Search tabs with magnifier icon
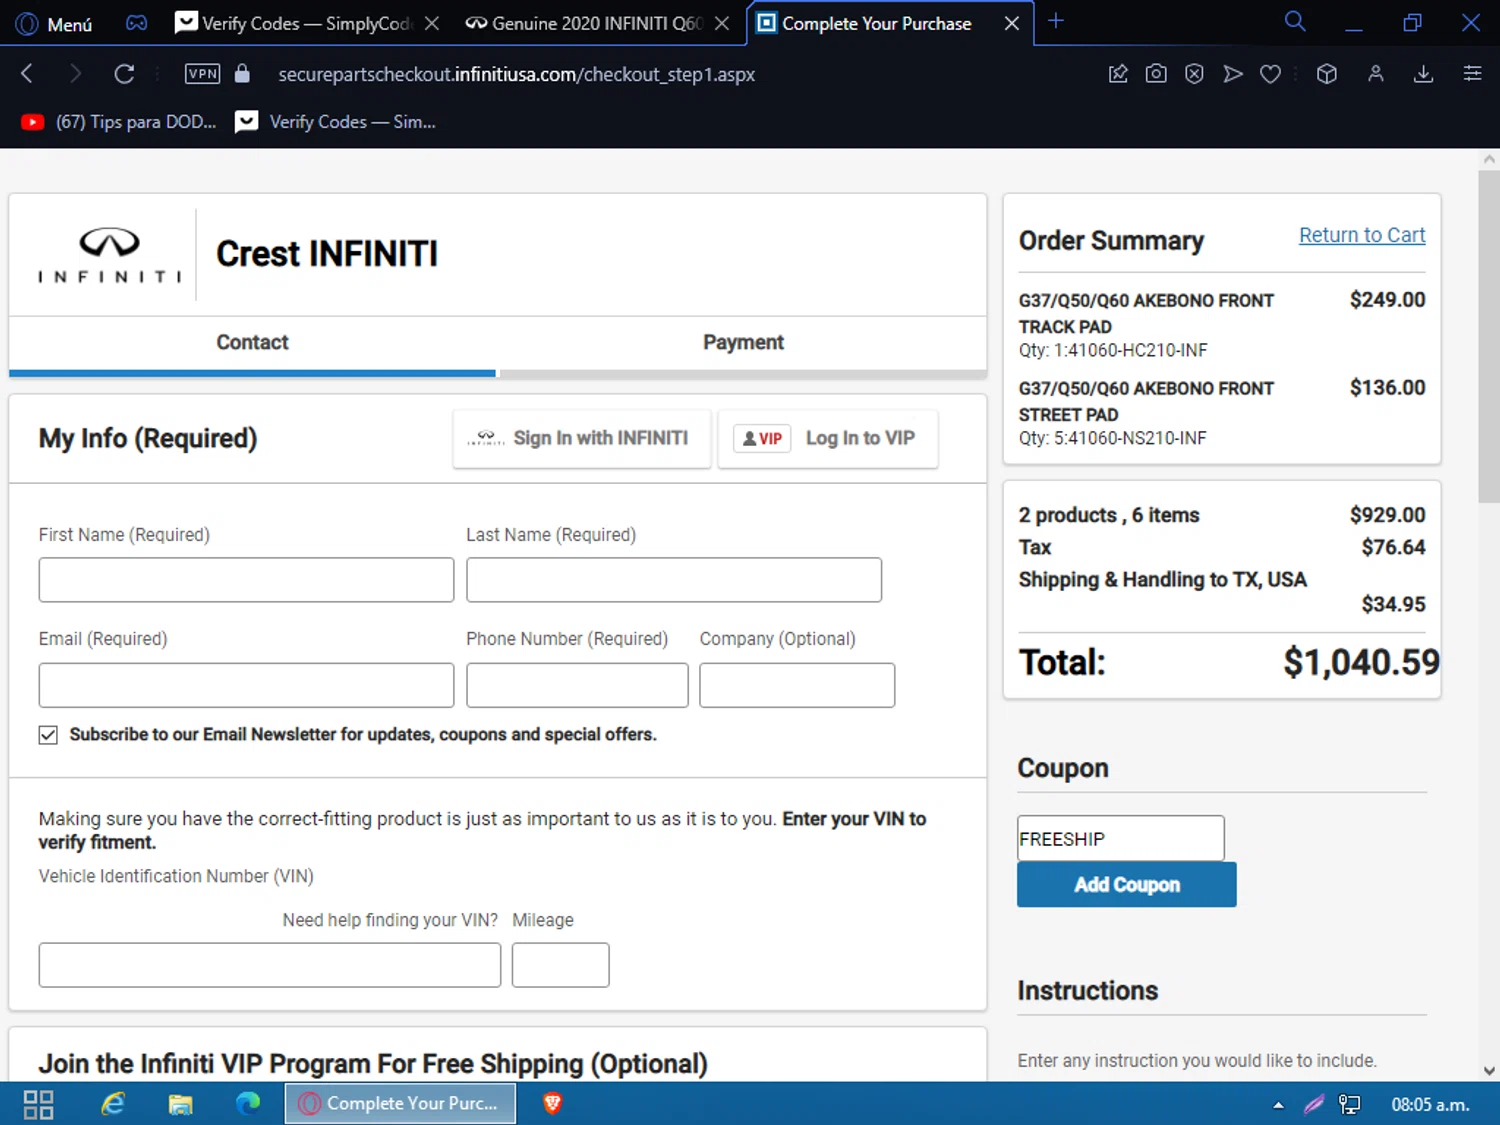The image size is (1500, 1125). (x=1295, y=22)
